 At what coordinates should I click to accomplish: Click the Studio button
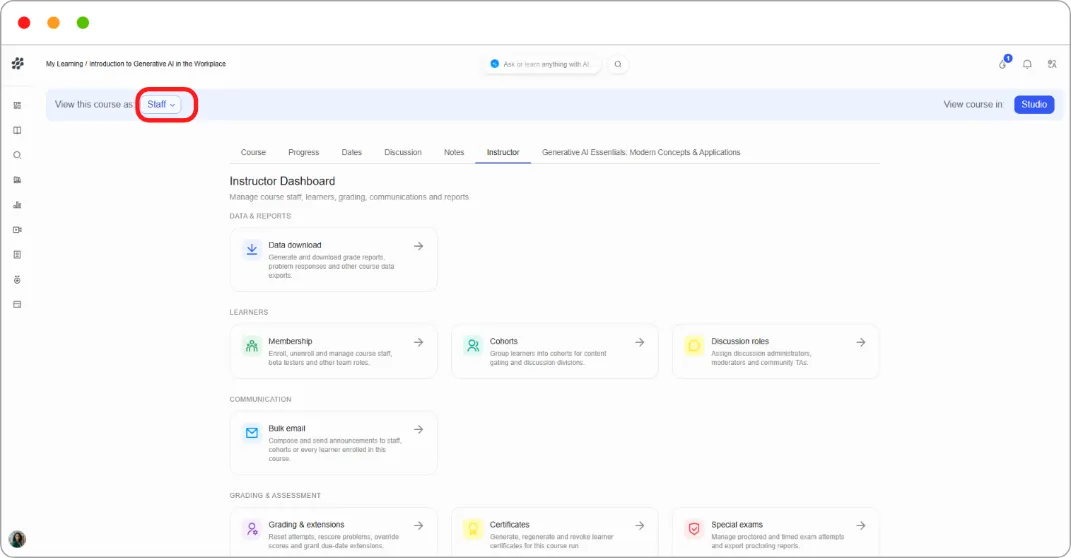pyautogui.click(x=1034, y=104)
